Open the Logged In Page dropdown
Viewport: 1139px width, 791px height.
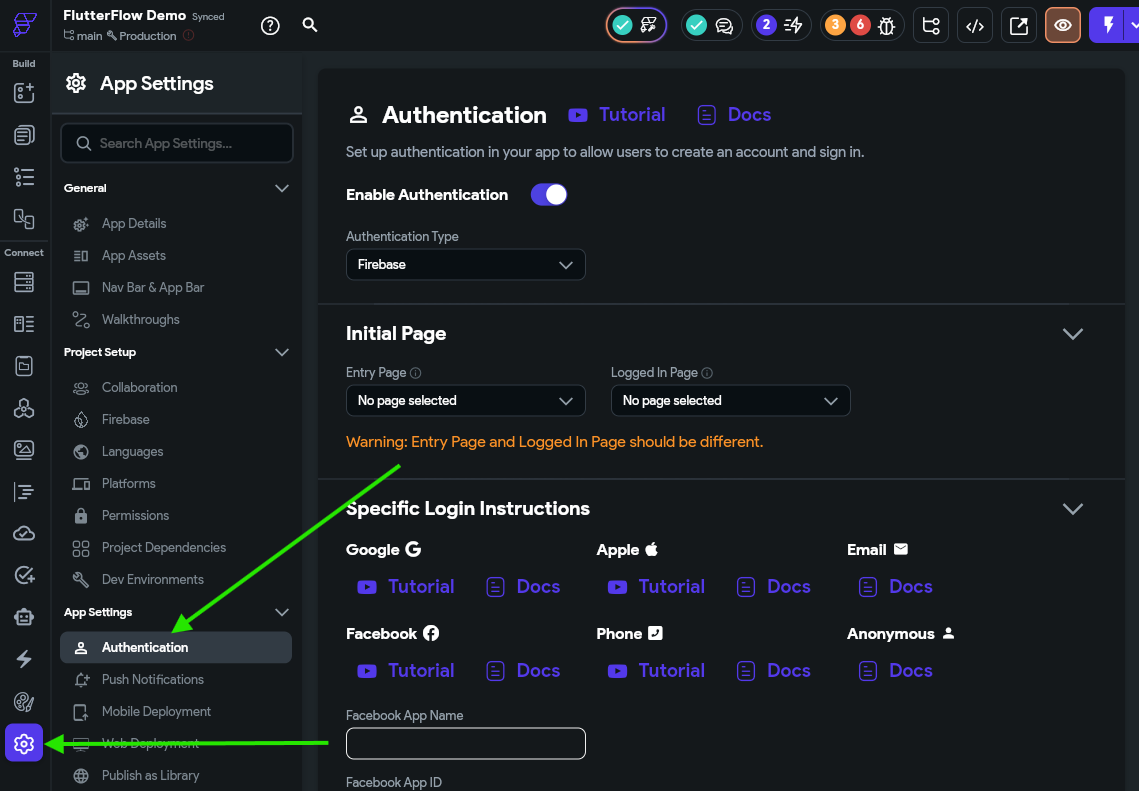point(731,401)
